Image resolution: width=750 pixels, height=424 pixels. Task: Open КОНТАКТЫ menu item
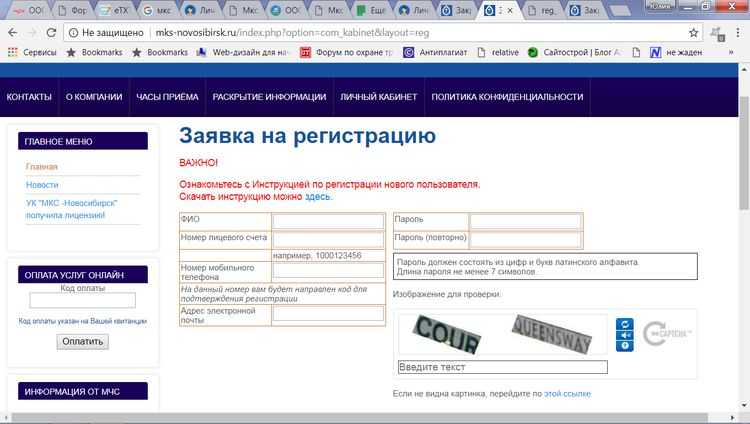point(29,97)
